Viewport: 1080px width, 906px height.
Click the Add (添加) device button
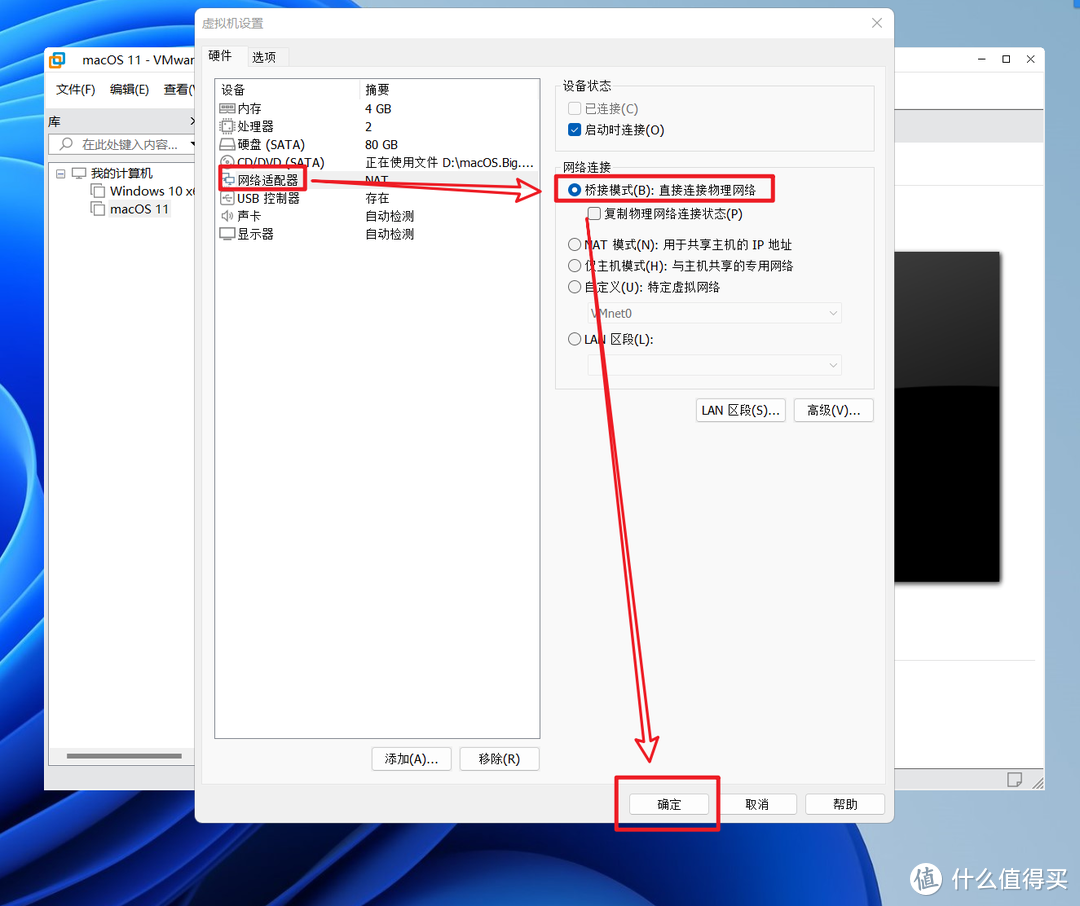411,759
